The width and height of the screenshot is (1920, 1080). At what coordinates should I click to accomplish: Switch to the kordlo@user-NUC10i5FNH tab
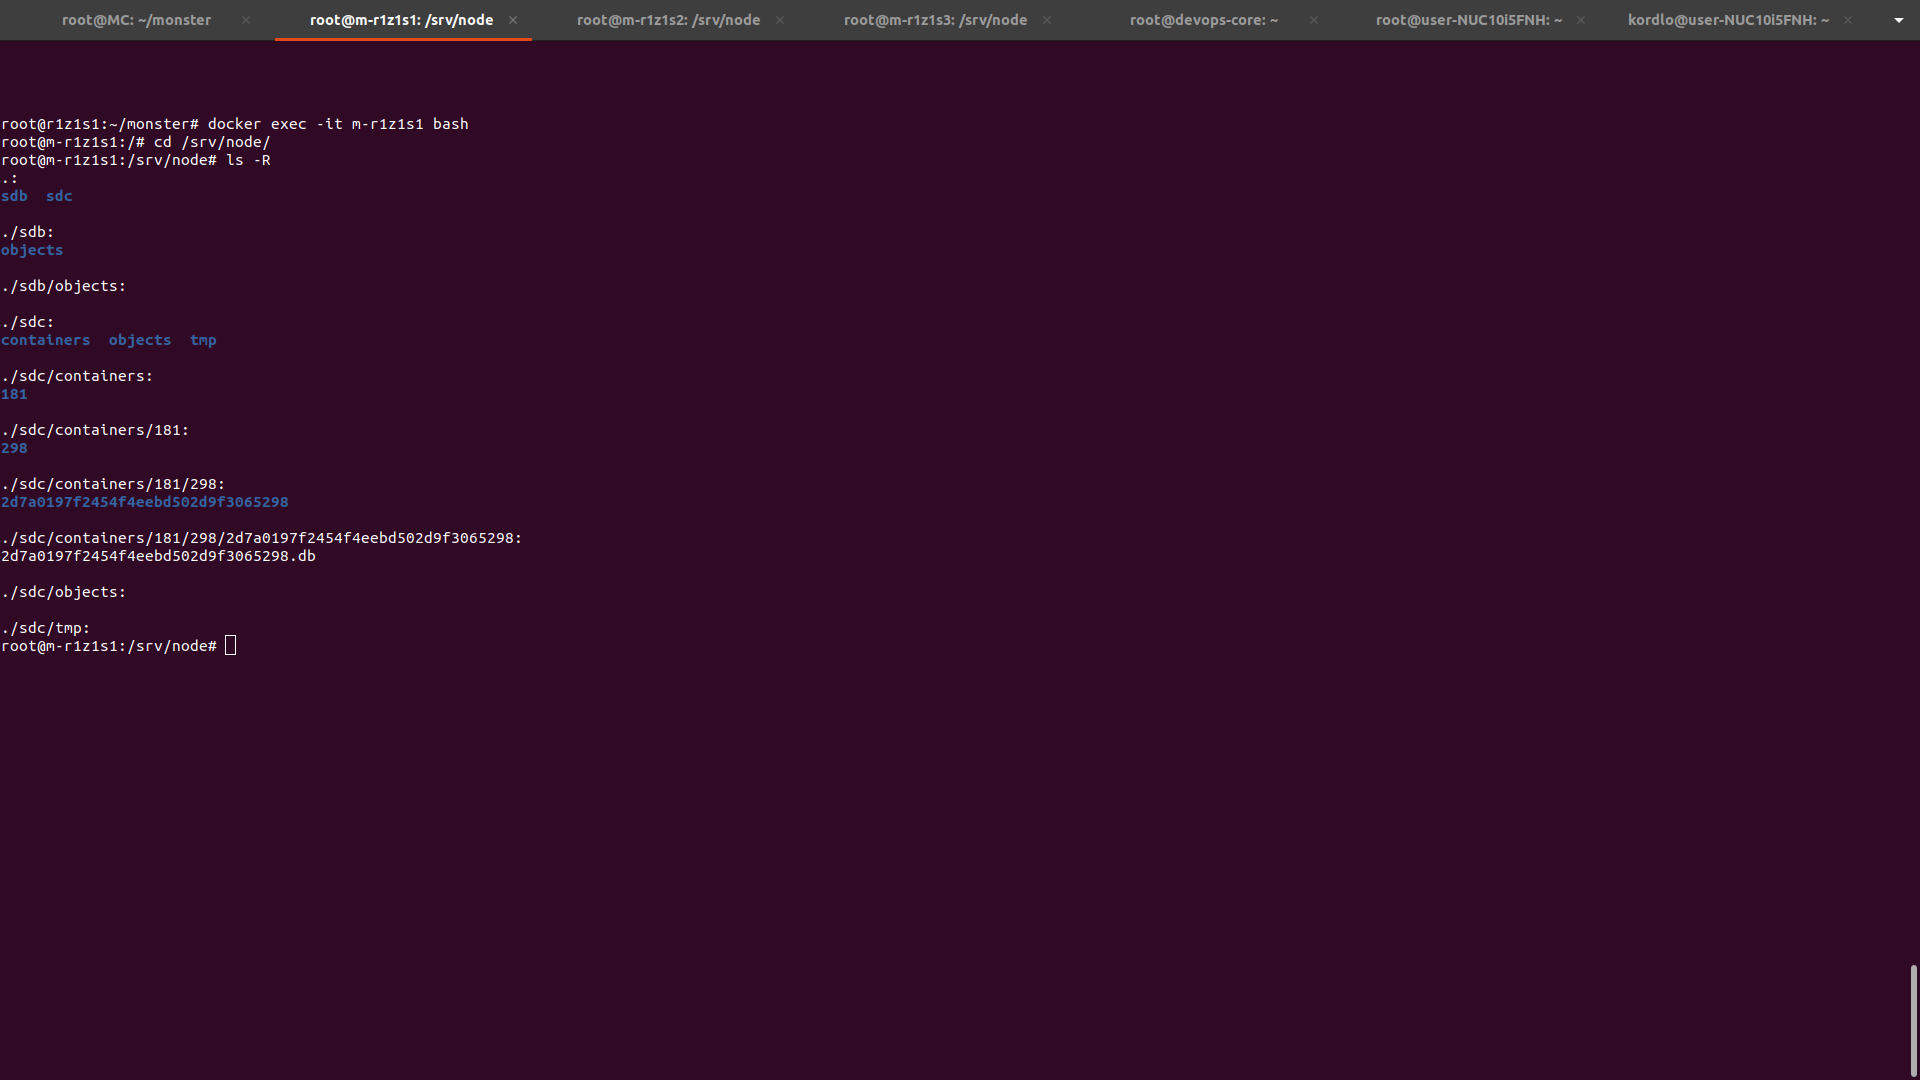(x=1728, y=20)
